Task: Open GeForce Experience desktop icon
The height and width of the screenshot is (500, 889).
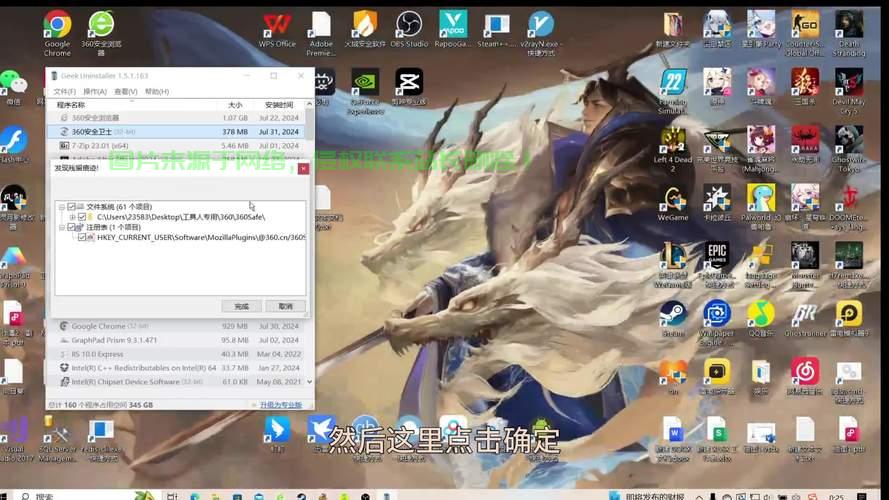Action: (x=365, y=91)
